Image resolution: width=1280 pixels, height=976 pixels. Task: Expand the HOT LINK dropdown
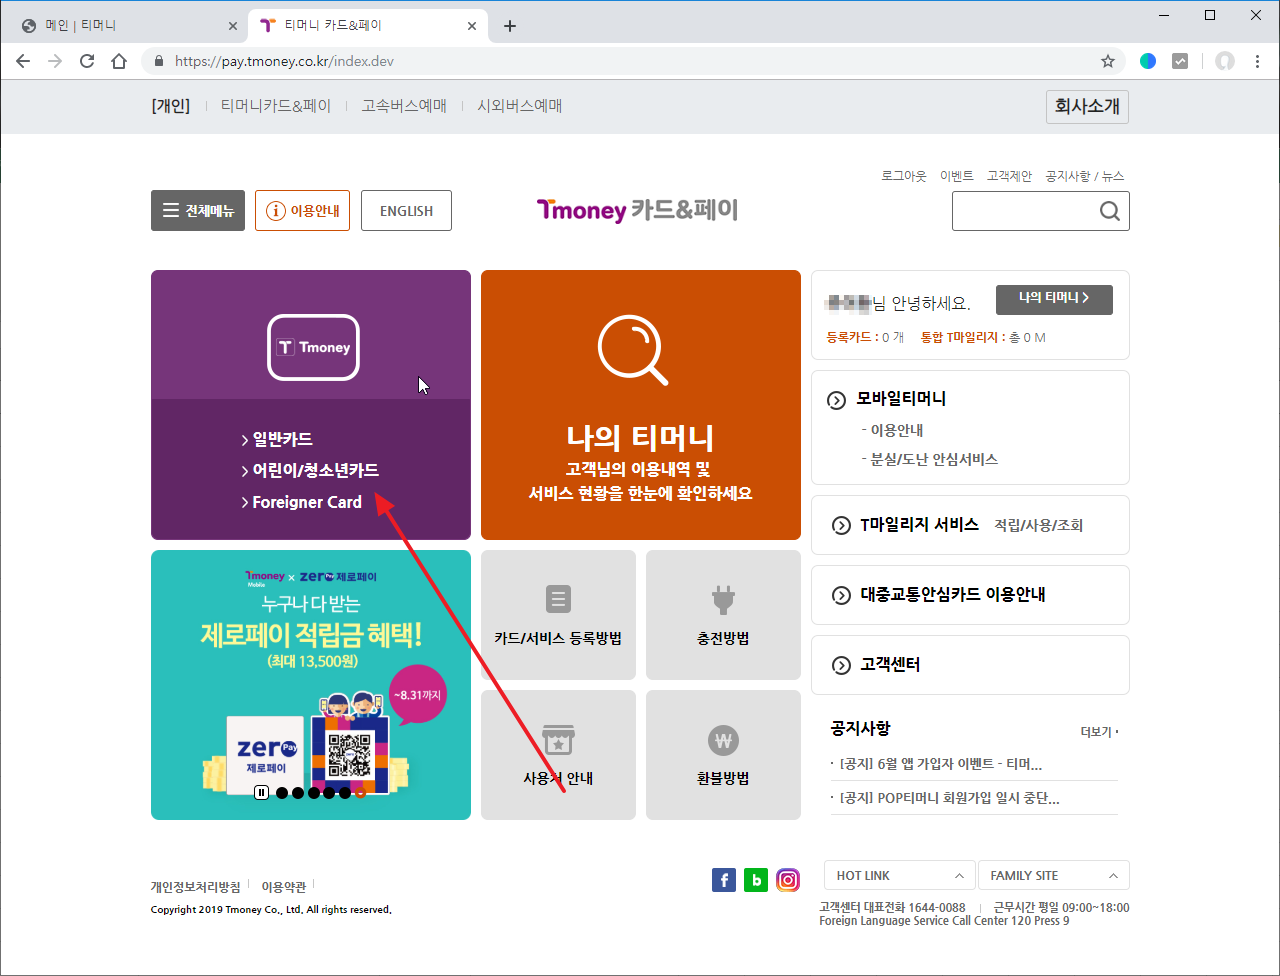(x=899, y=875)
